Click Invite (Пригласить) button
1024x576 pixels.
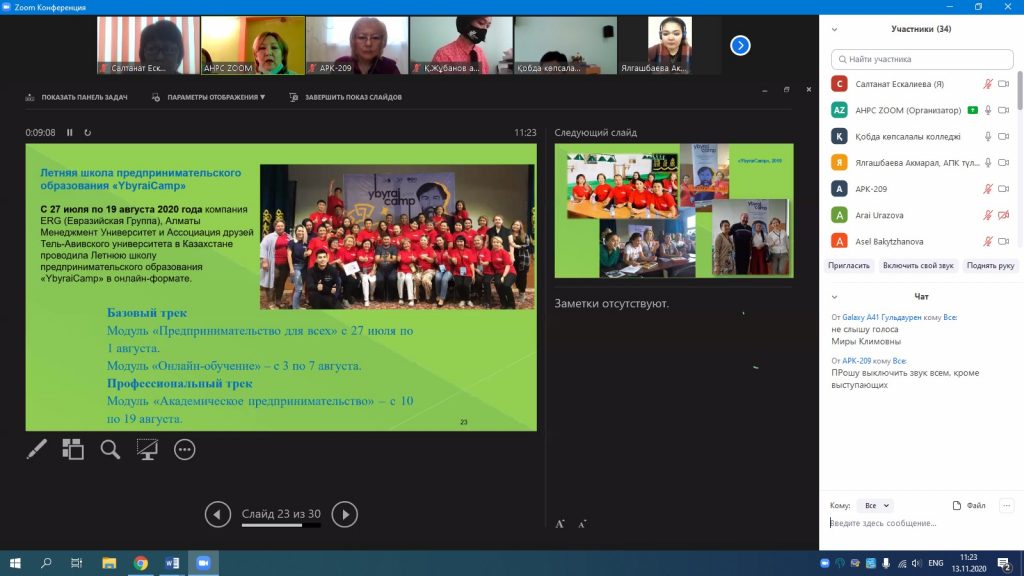coord(849,266)
